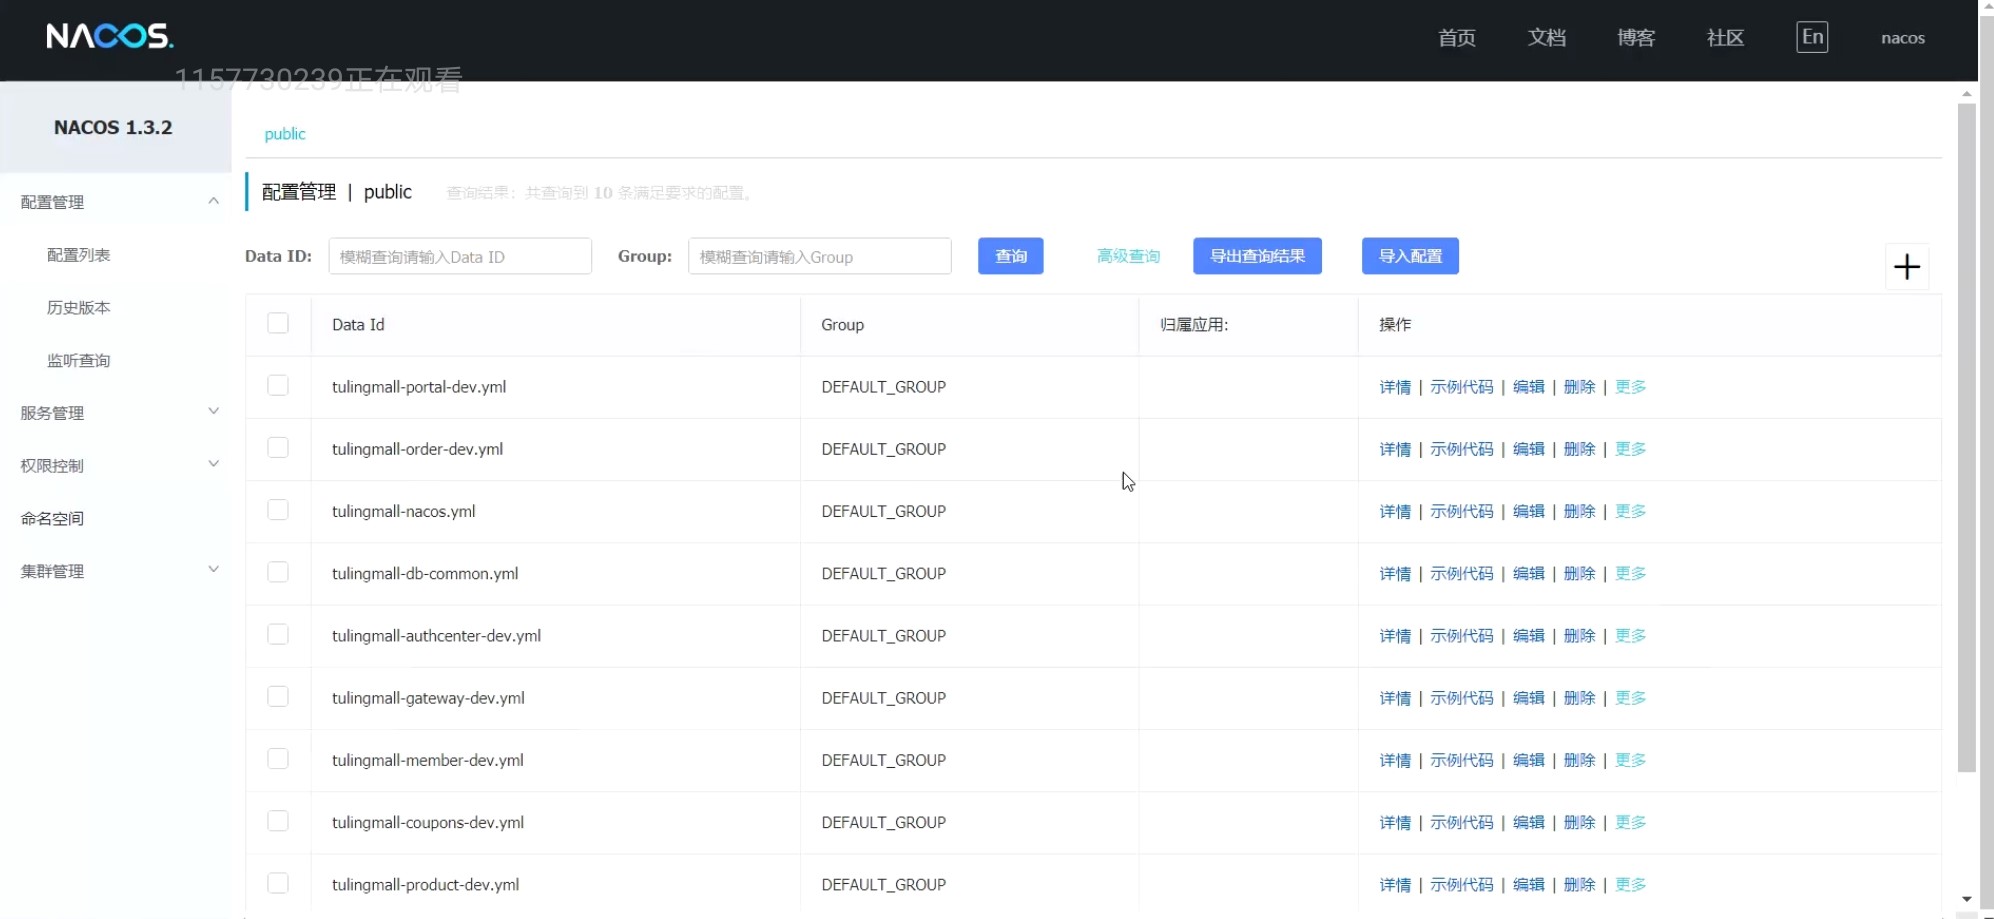Expand the 权限控制 sidebar section
The height and width of the screenshot is (919, 1994).
pos(213,464)
